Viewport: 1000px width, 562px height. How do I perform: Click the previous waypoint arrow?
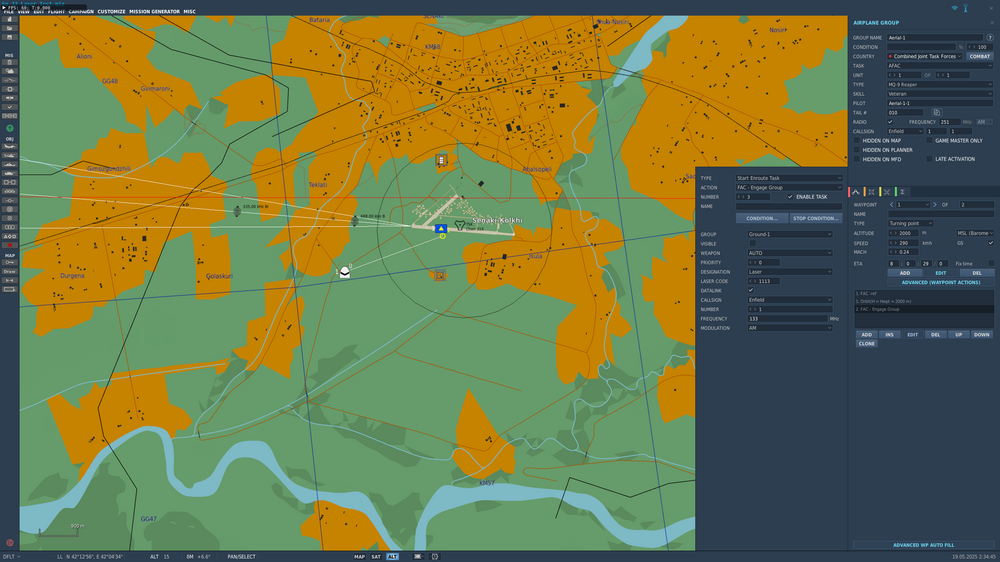coord(891,205)
